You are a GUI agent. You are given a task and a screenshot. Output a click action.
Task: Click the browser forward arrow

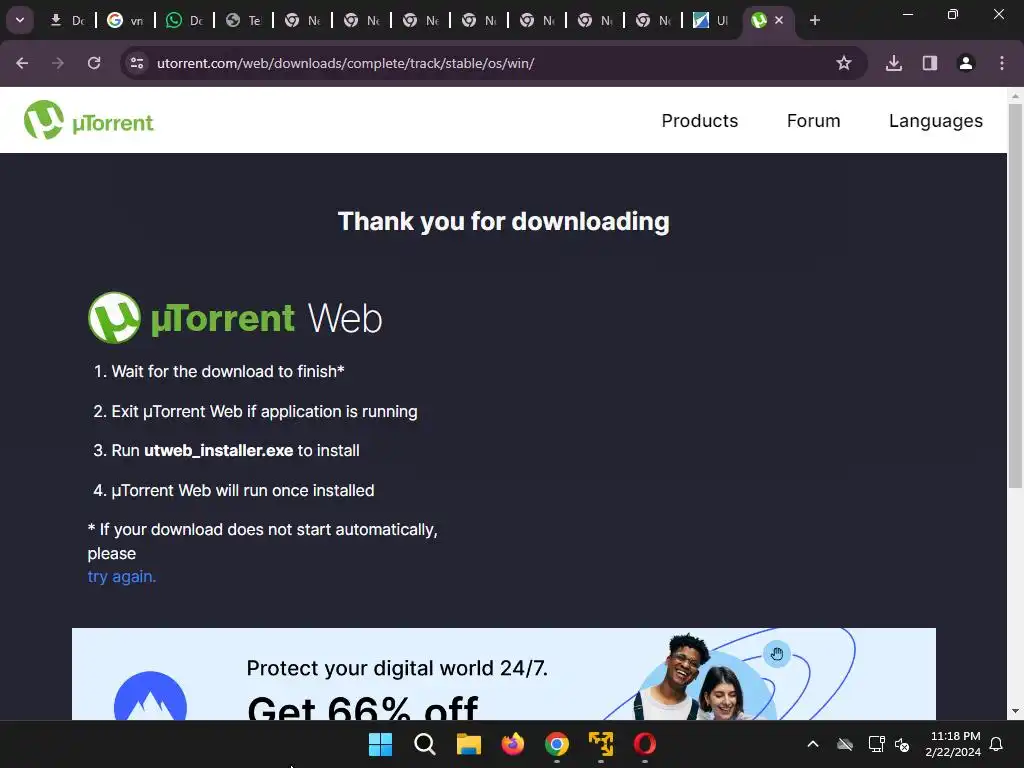(x=58, y=63)
